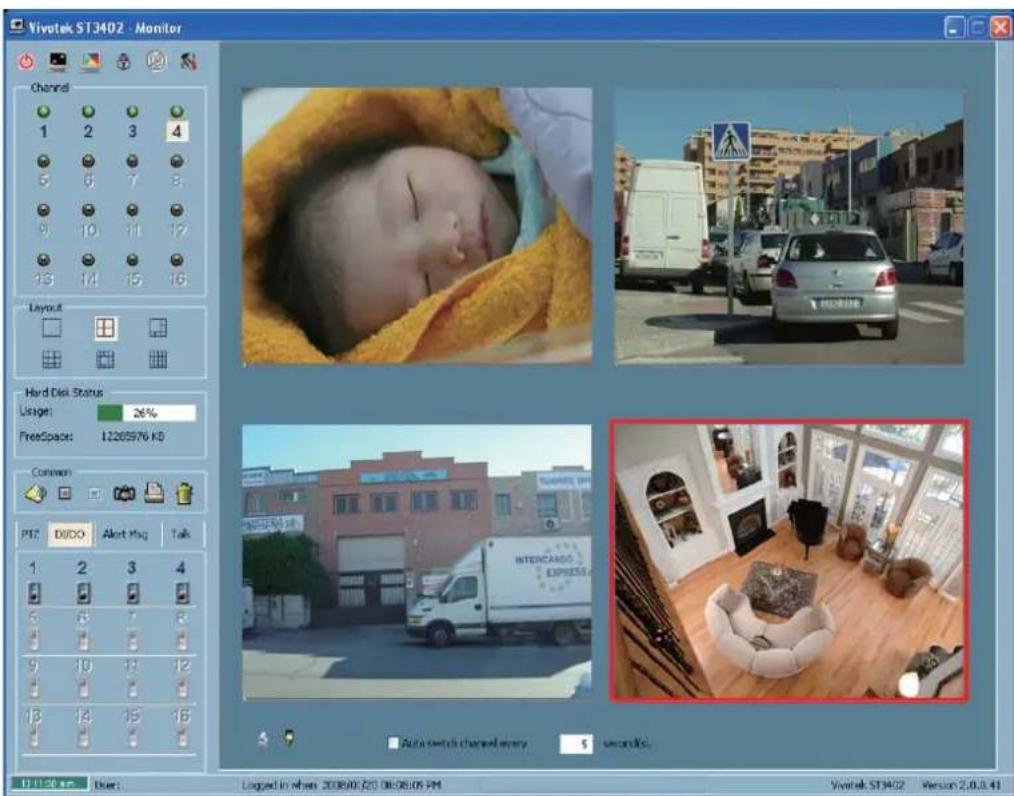
Task: Choose the center-large thirteen-view layout icon
Action: (x=105, y=360)
